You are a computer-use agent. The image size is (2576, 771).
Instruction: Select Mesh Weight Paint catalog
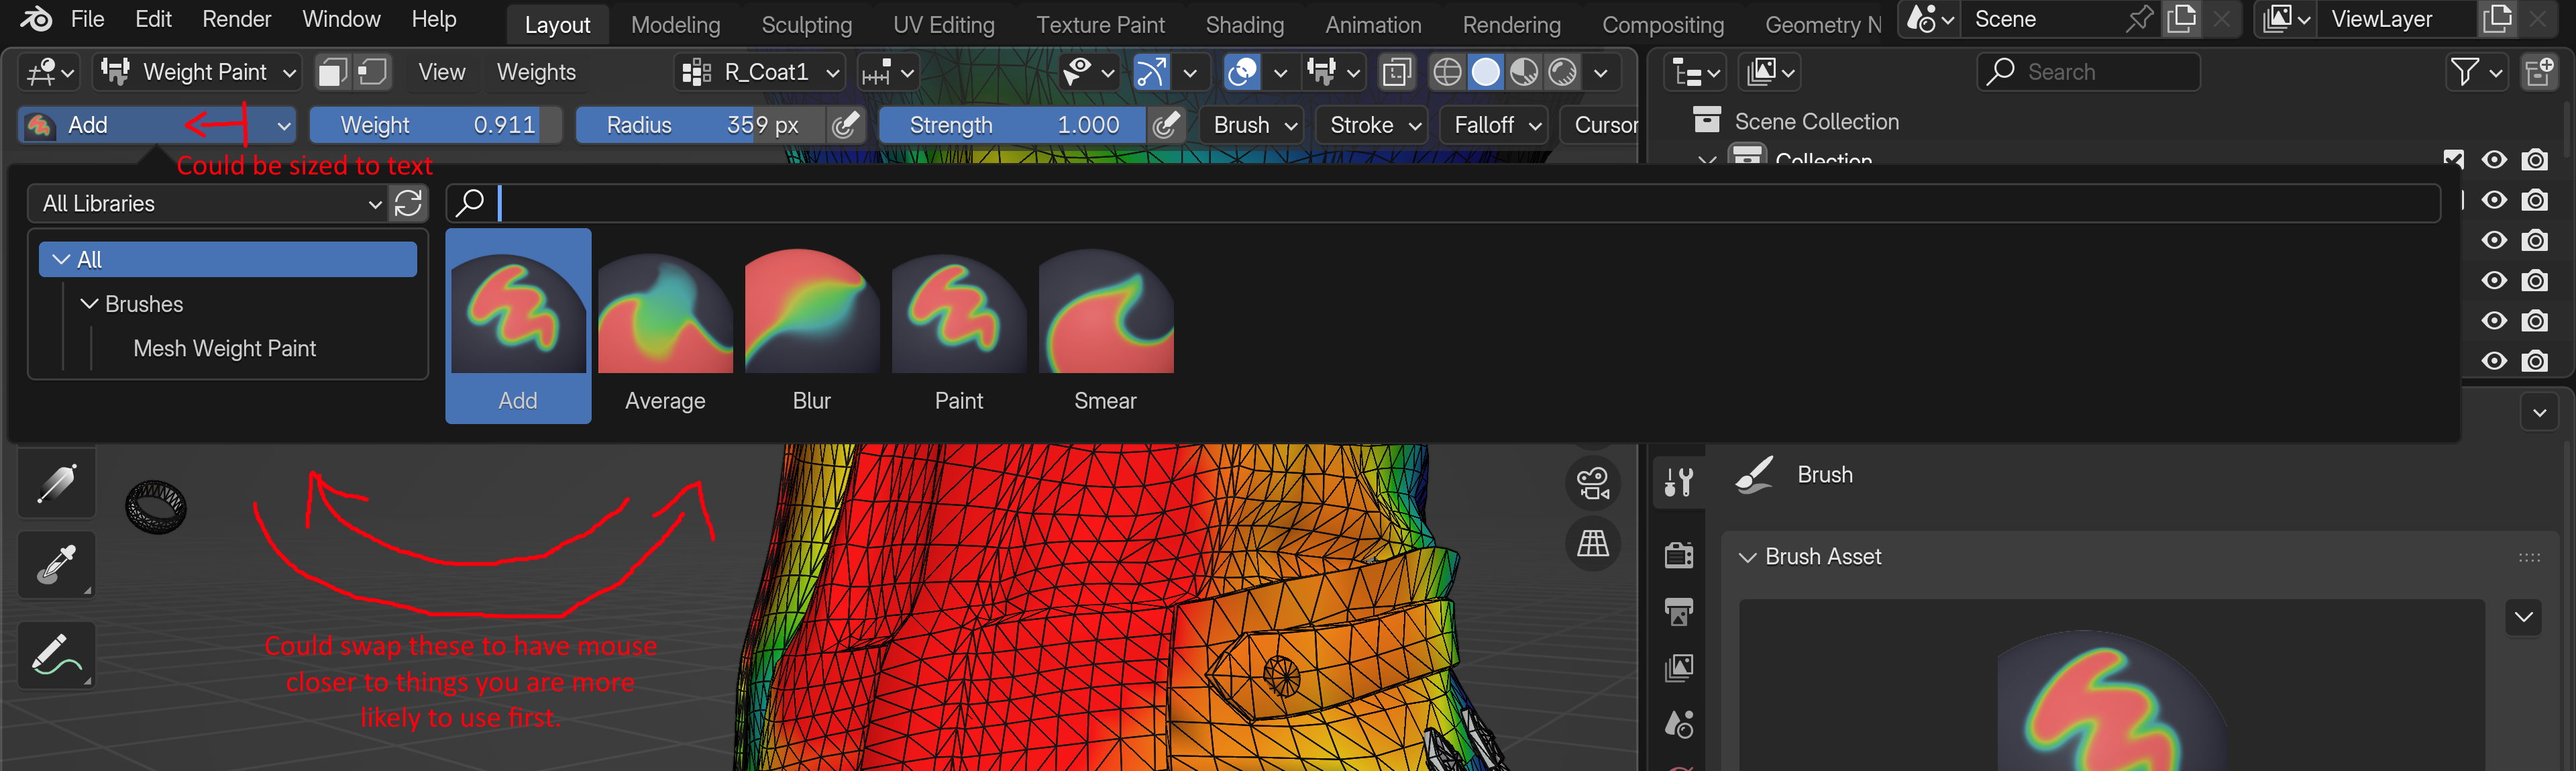pyautogui.click(x=224, y=348)
